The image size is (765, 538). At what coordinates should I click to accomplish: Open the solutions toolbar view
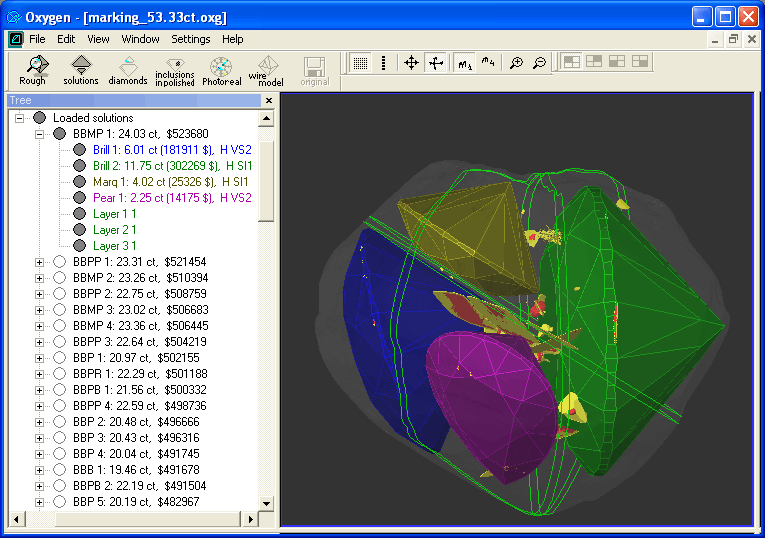point(81,68)
